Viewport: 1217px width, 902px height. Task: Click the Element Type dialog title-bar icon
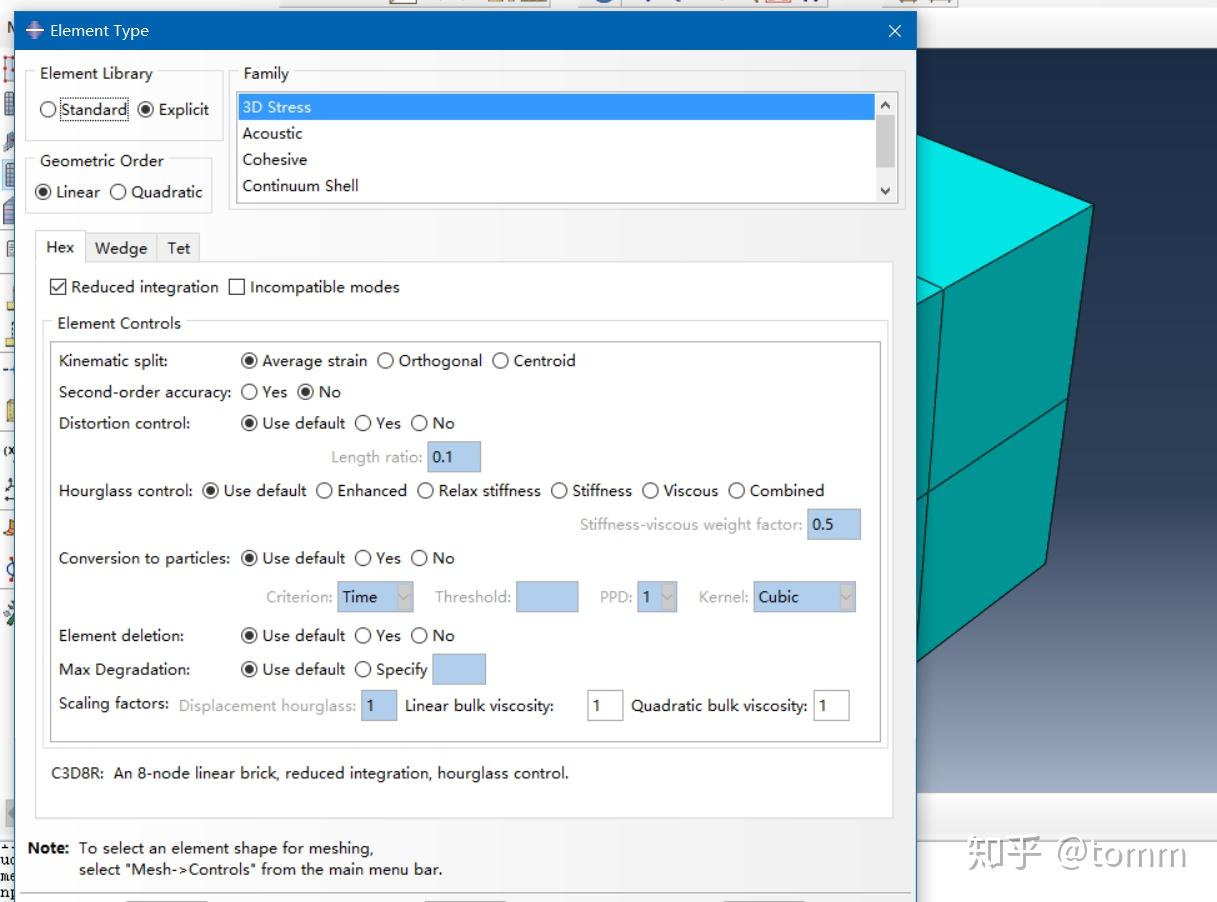click(x=35, y=30)
